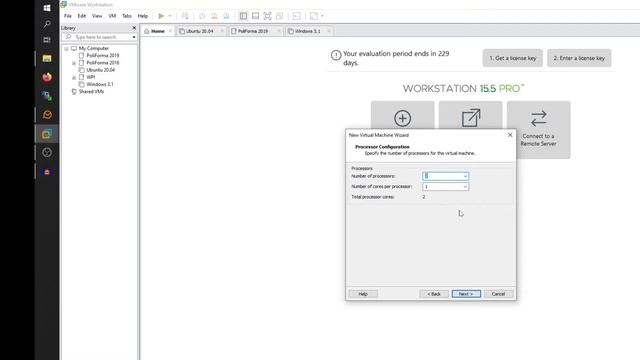The image size is (640, 360).
Task: Click the wizard Help button
Action: (363, 294)
